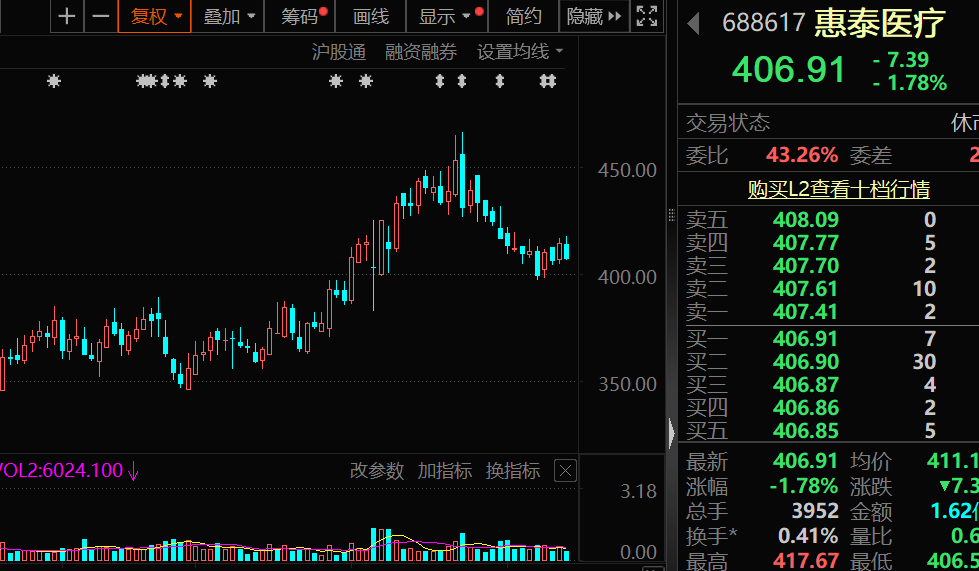Click the back arrow beside stock code 688617
The width and height of the screenshot is (979, 571).
click(x=693, y=24)
